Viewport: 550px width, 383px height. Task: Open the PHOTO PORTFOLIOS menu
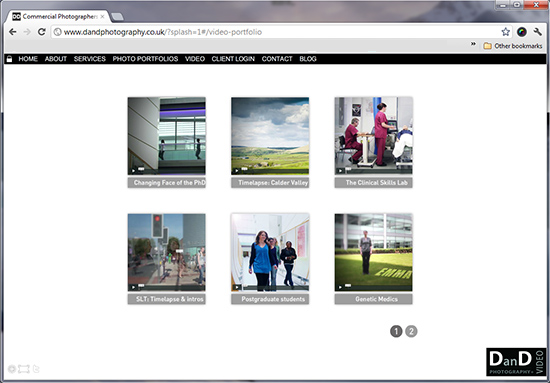point(145,59)
